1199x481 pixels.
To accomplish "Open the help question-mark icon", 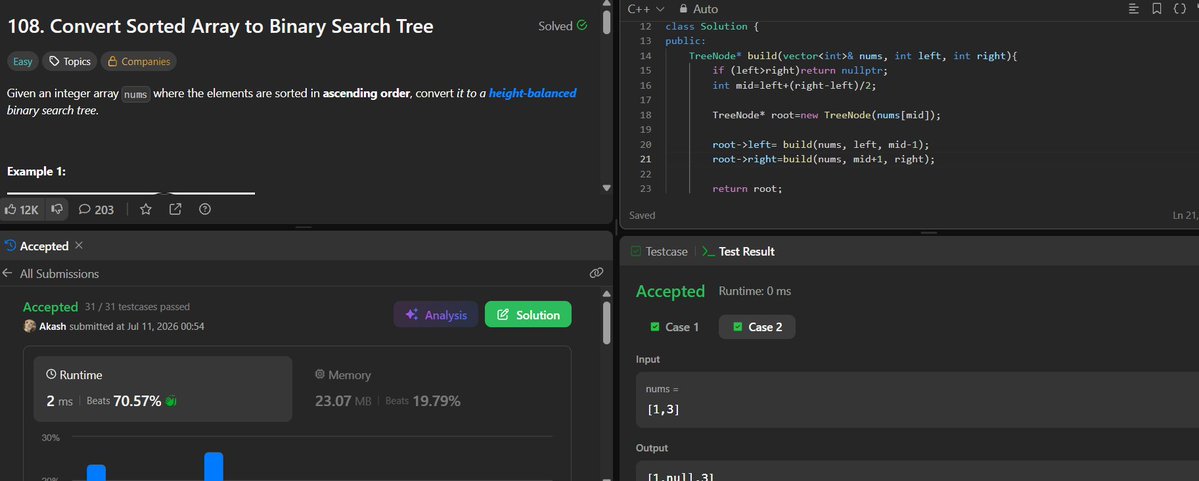I will coord(205,209).
